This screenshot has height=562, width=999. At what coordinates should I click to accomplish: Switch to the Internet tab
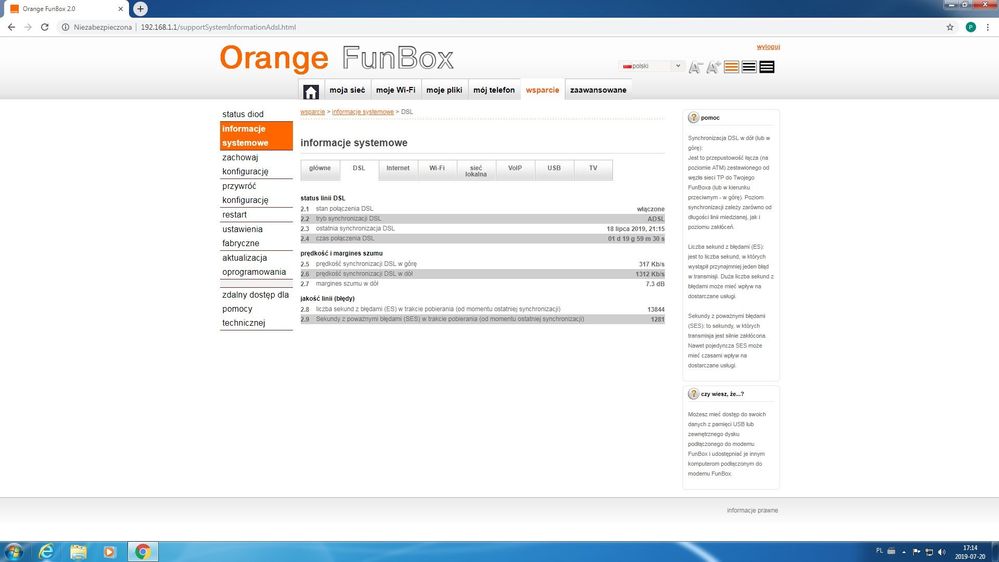(398, 169)
